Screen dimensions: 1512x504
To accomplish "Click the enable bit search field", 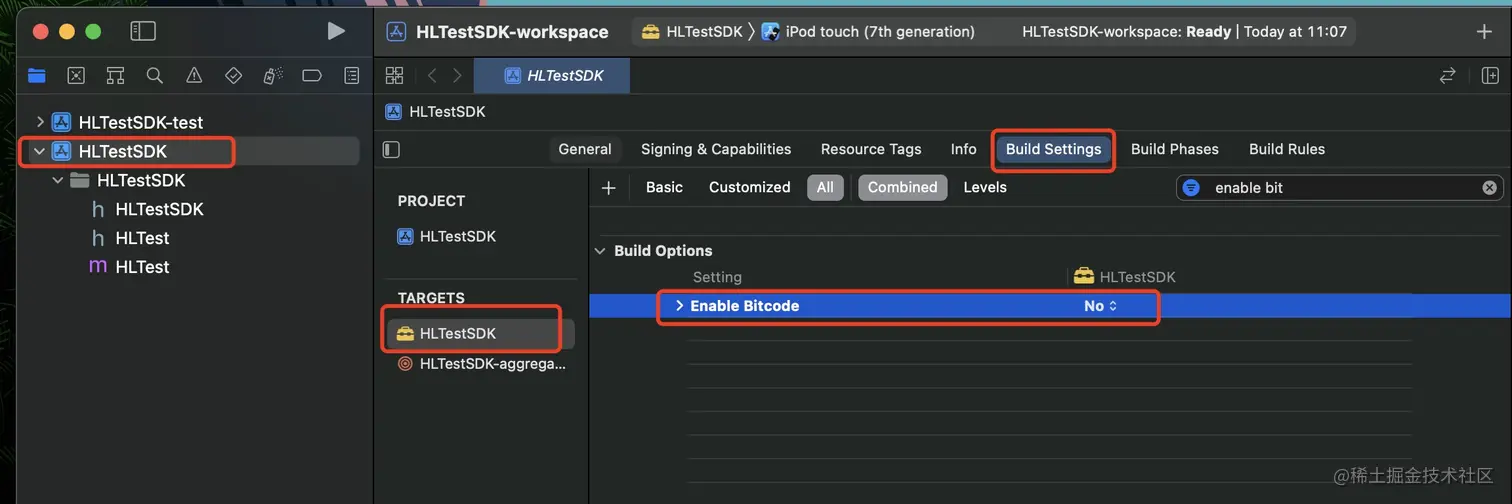I will point(1340,187).
